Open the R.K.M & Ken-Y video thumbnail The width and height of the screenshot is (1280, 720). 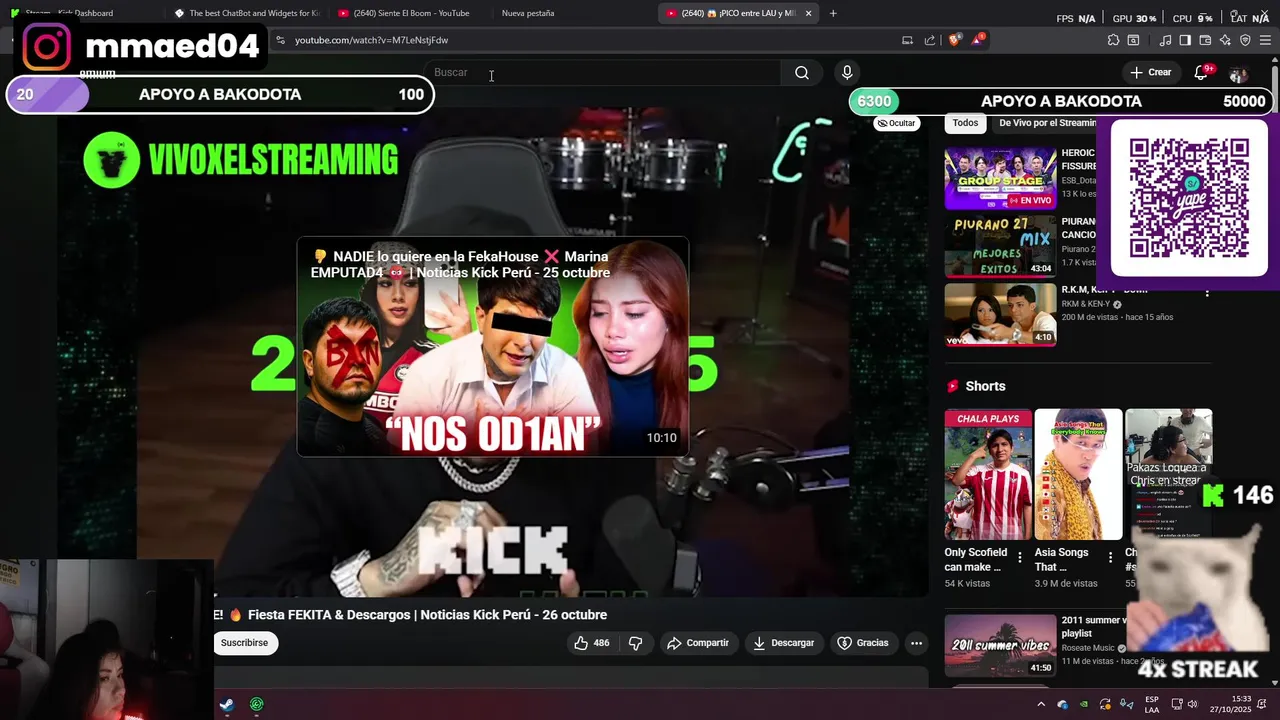click(1000, 314)
